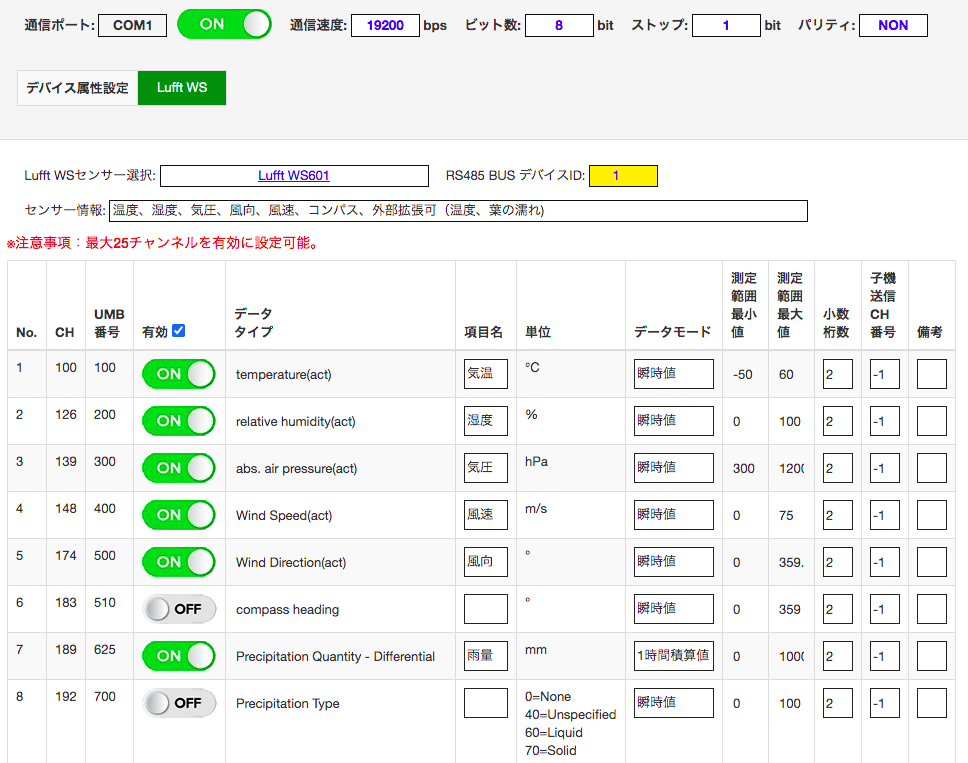Click the 1200 max range for air pressure
Screen dimensions: 968x763
click(x=791, y=469)
